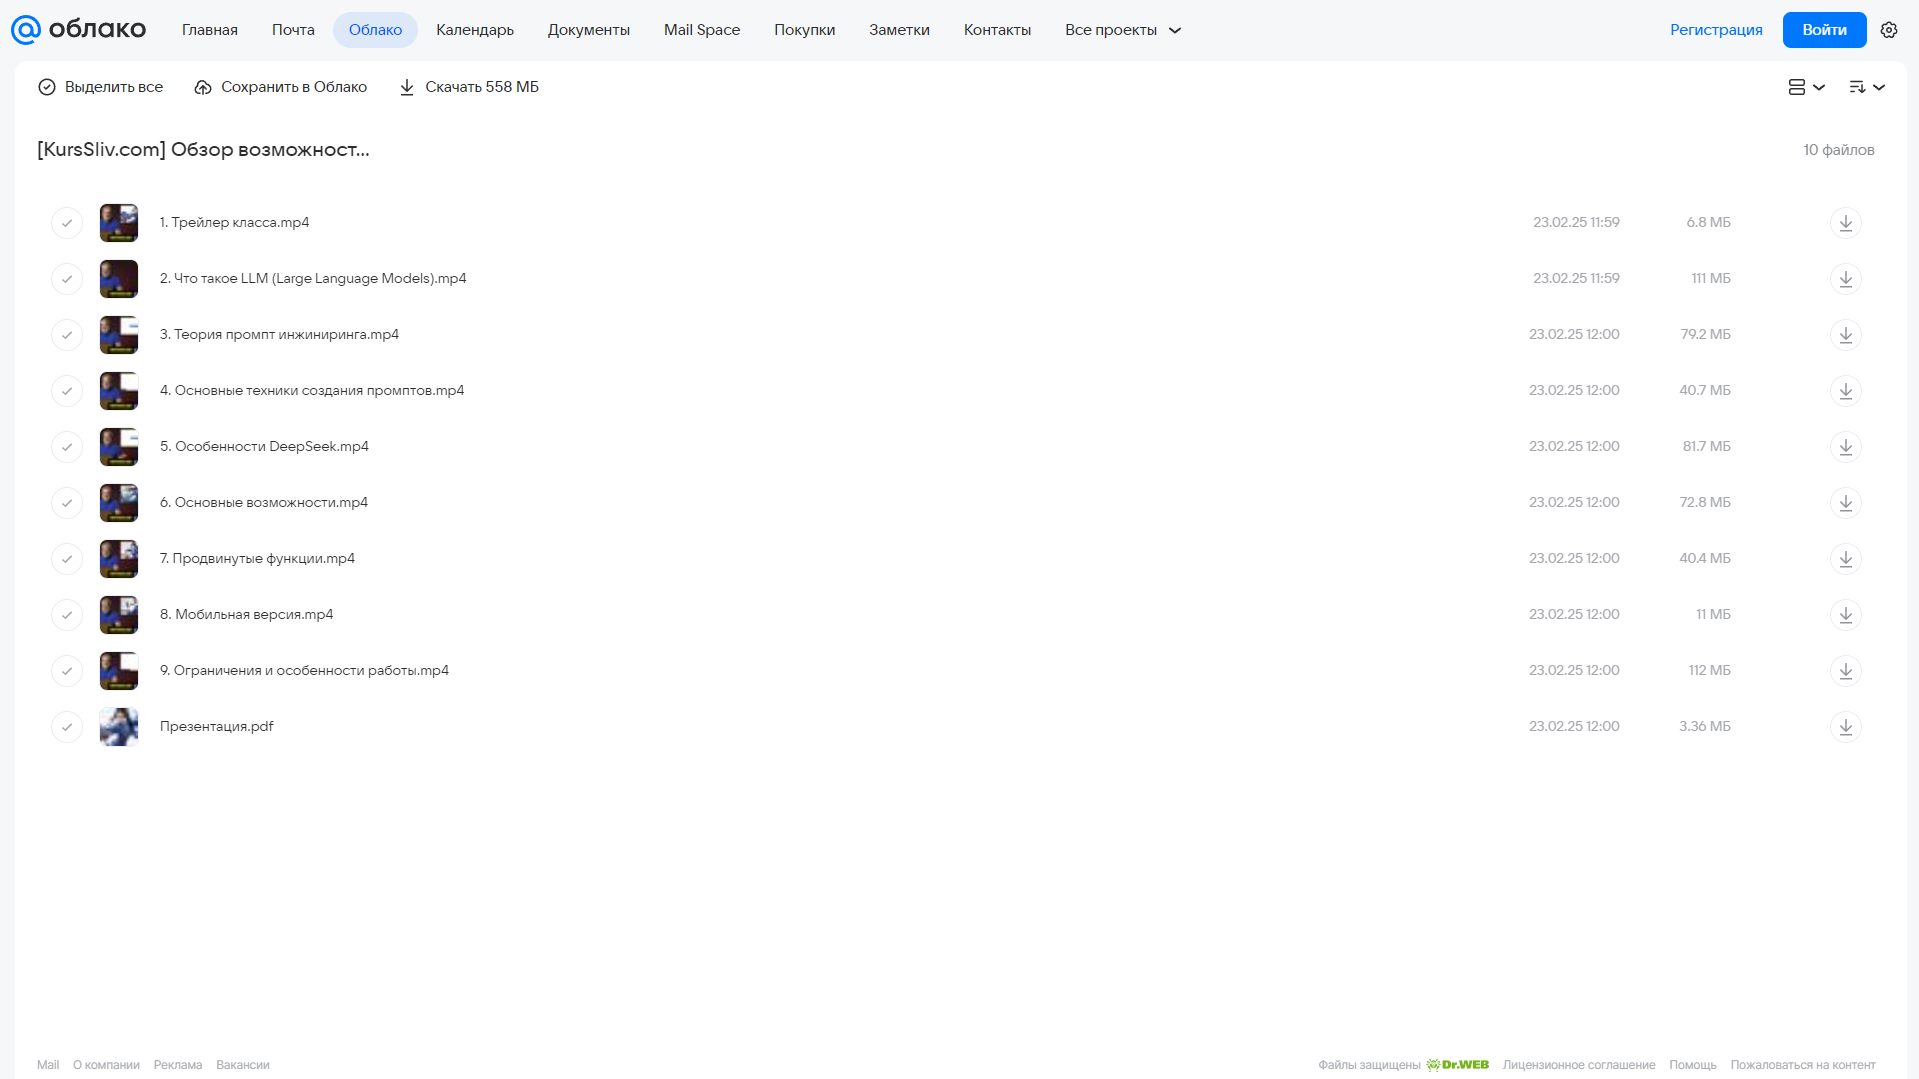Select the Что такое LLM file checkbox
Image resolution: width=1919 pixels, height=1079 pixels.
tap(67, 279)
